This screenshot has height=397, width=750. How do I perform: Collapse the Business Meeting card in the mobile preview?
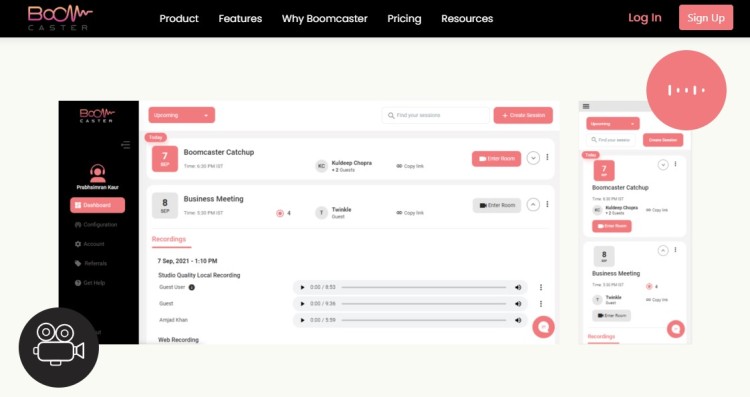click(663, 251)
